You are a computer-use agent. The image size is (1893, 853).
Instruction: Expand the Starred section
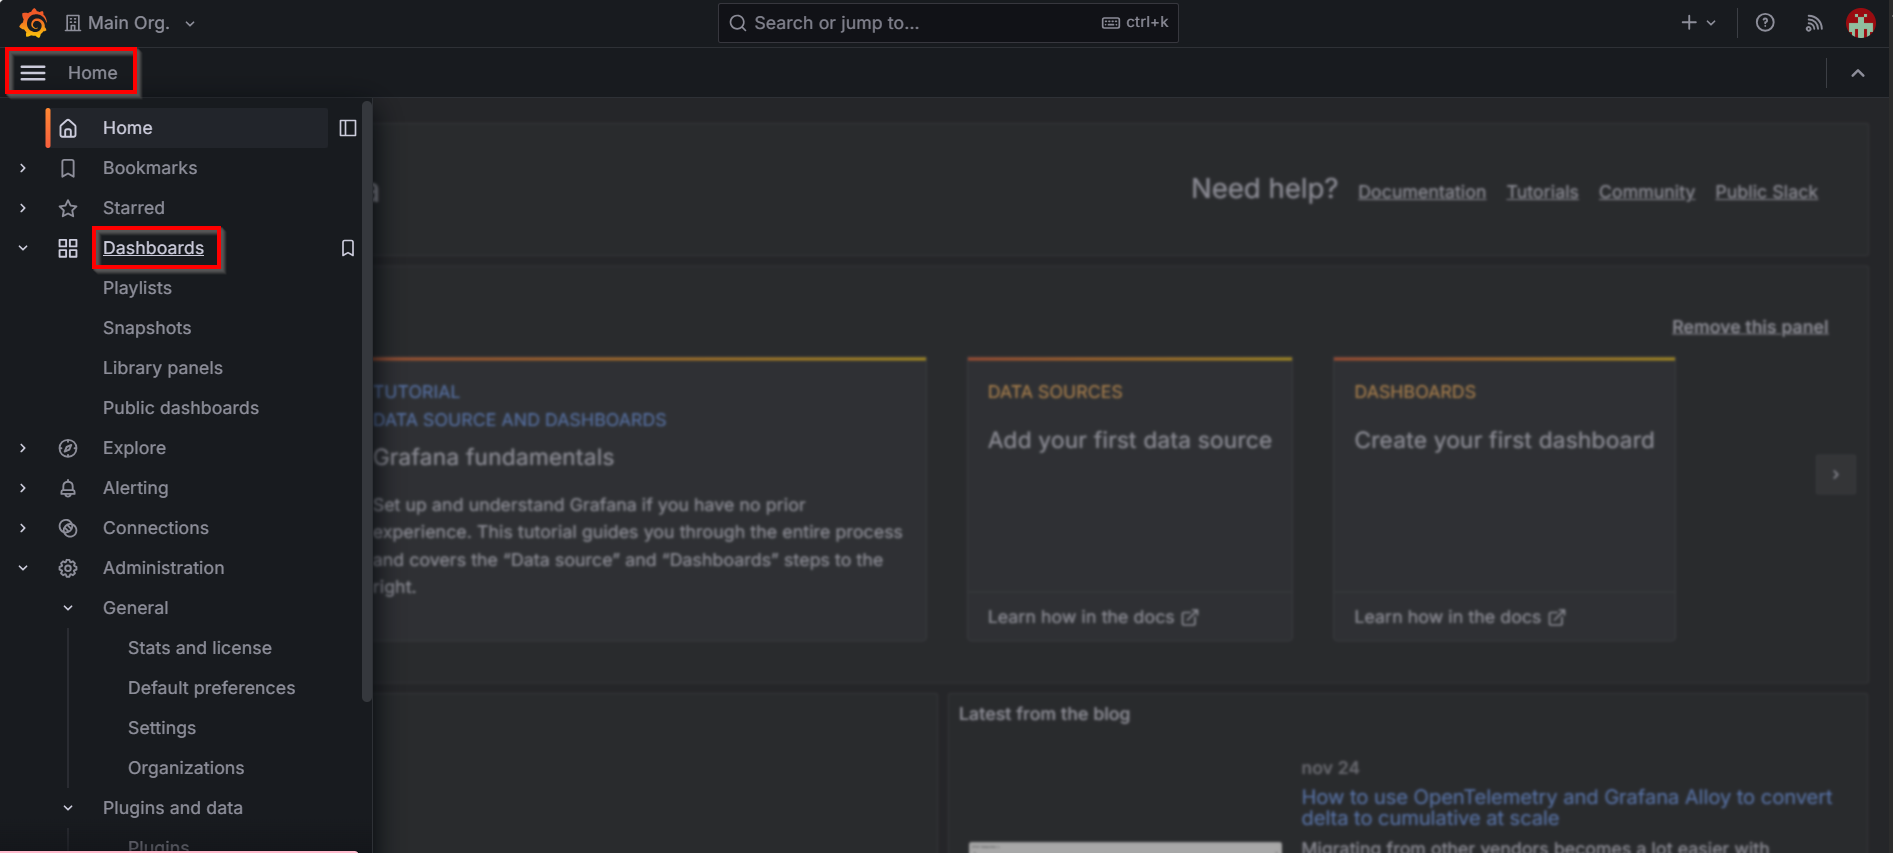click(23, 208)
